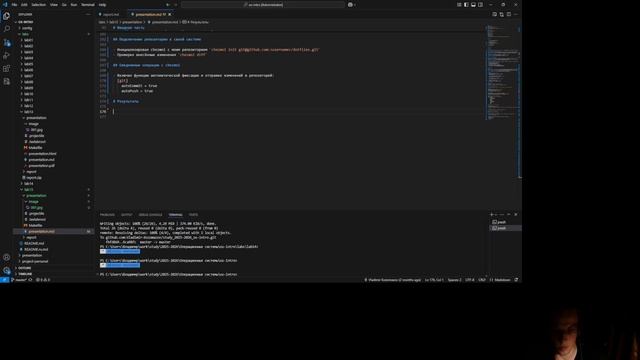640x360 pixels.
Task: Open the File menu
Action: pos(14,4)
